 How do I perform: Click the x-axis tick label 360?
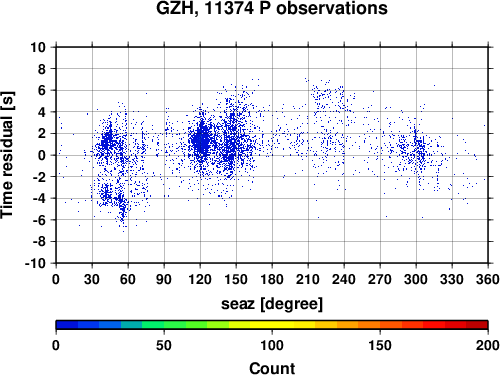[488, 279]
